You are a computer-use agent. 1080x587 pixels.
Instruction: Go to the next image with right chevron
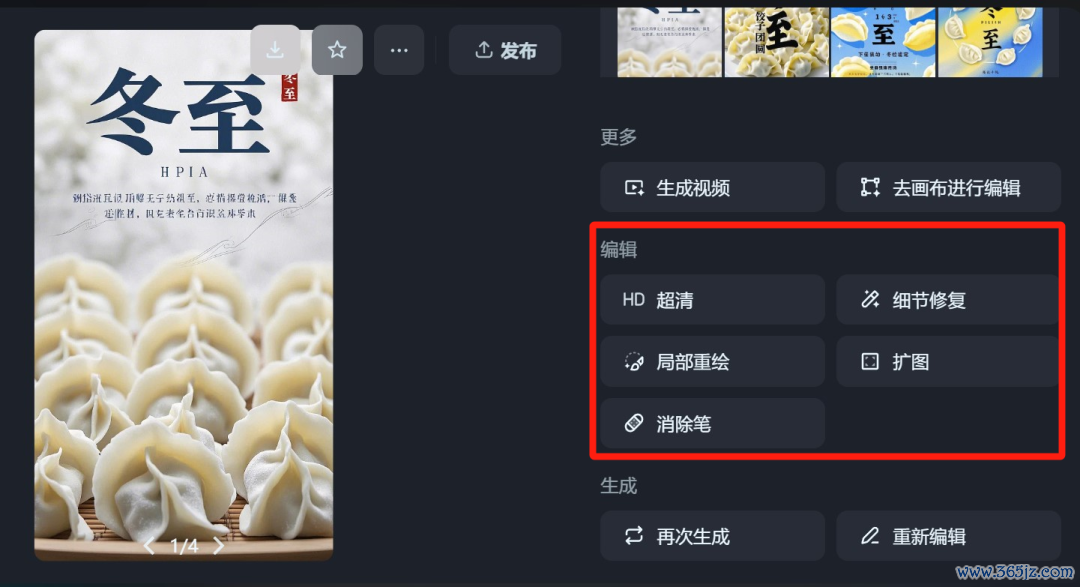[x=218, y=546]
